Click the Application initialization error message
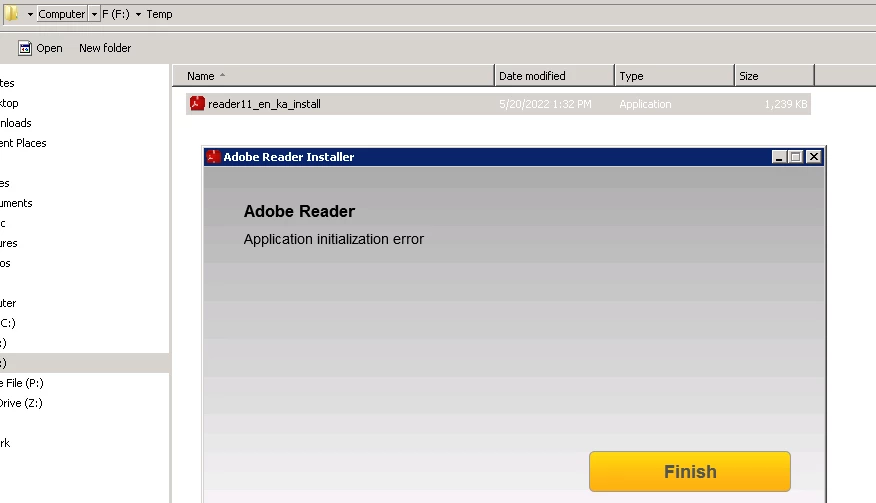Viewport: 876px width, 503px height. pyautogui.click(x=334, y=239)
